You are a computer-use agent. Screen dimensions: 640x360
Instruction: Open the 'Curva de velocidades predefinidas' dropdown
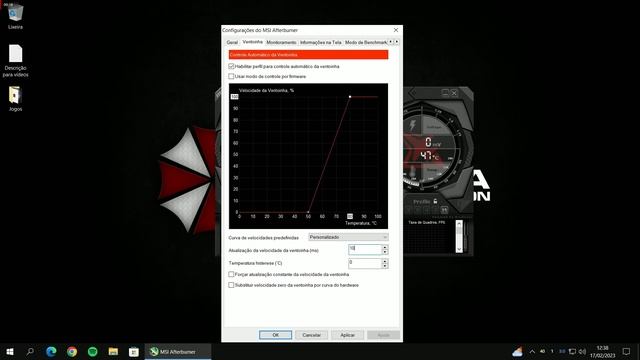click(x=348, y=237)
